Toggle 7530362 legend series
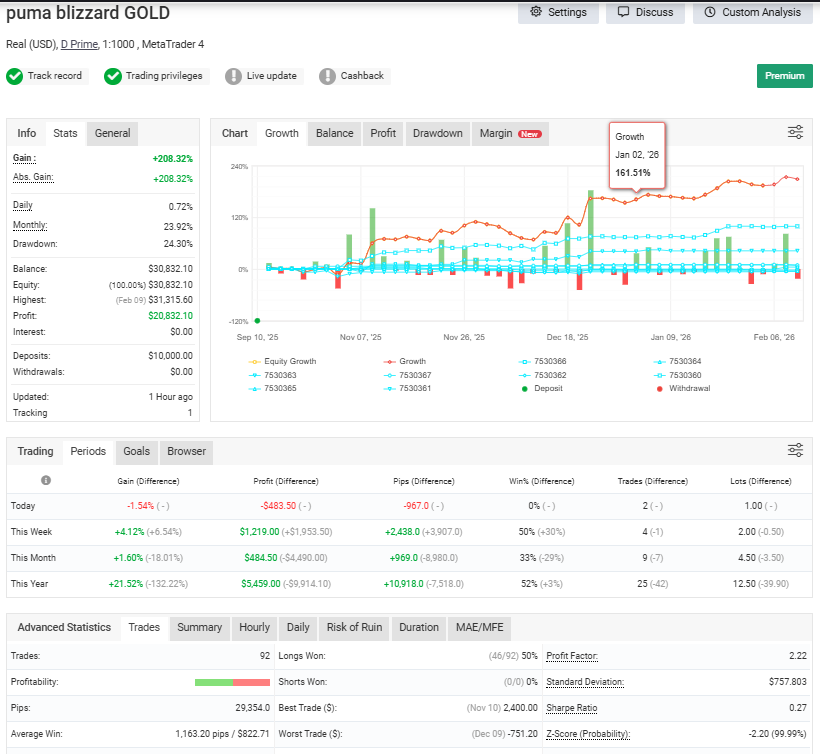This screenshot has width=820, height=754. 542,375
